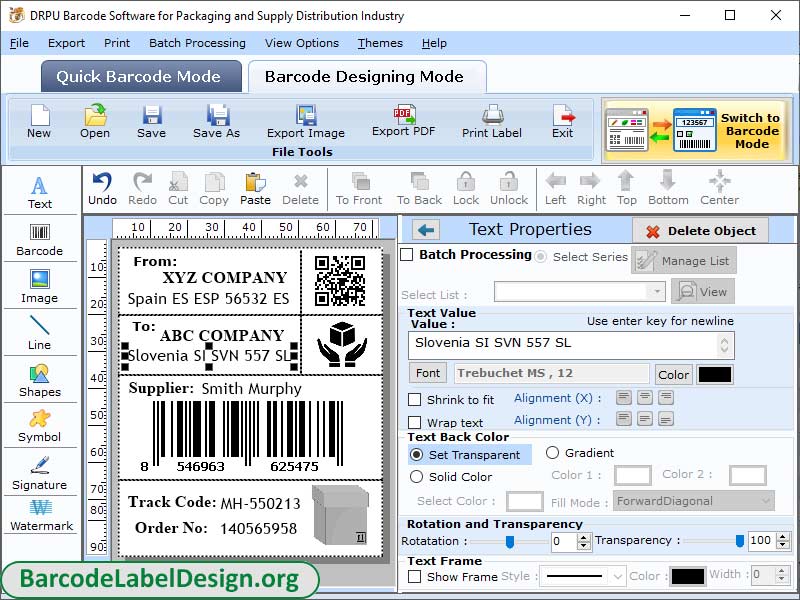Click the Print Label icon
800x600 pixels.
[492, 121]
